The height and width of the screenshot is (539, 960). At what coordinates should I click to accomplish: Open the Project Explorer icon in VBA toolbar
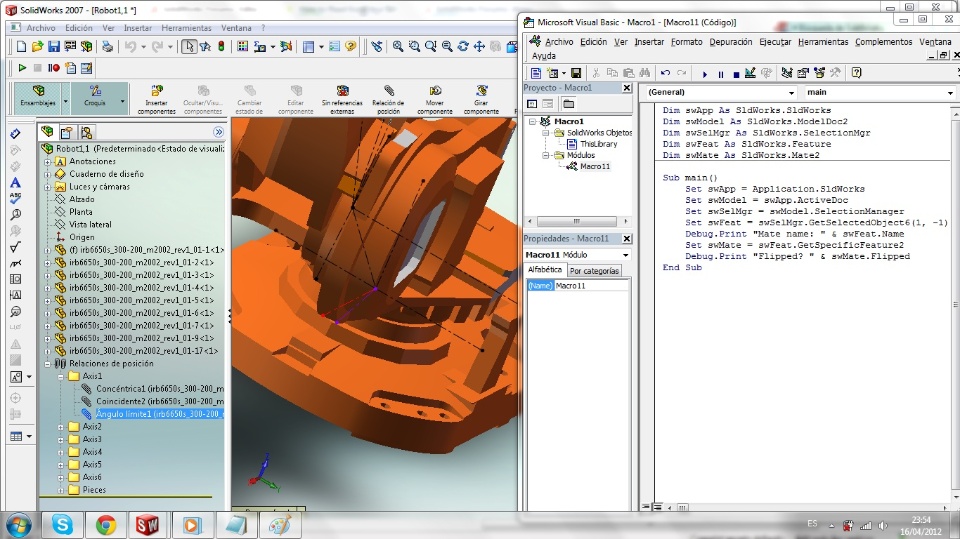click(787, 73)
